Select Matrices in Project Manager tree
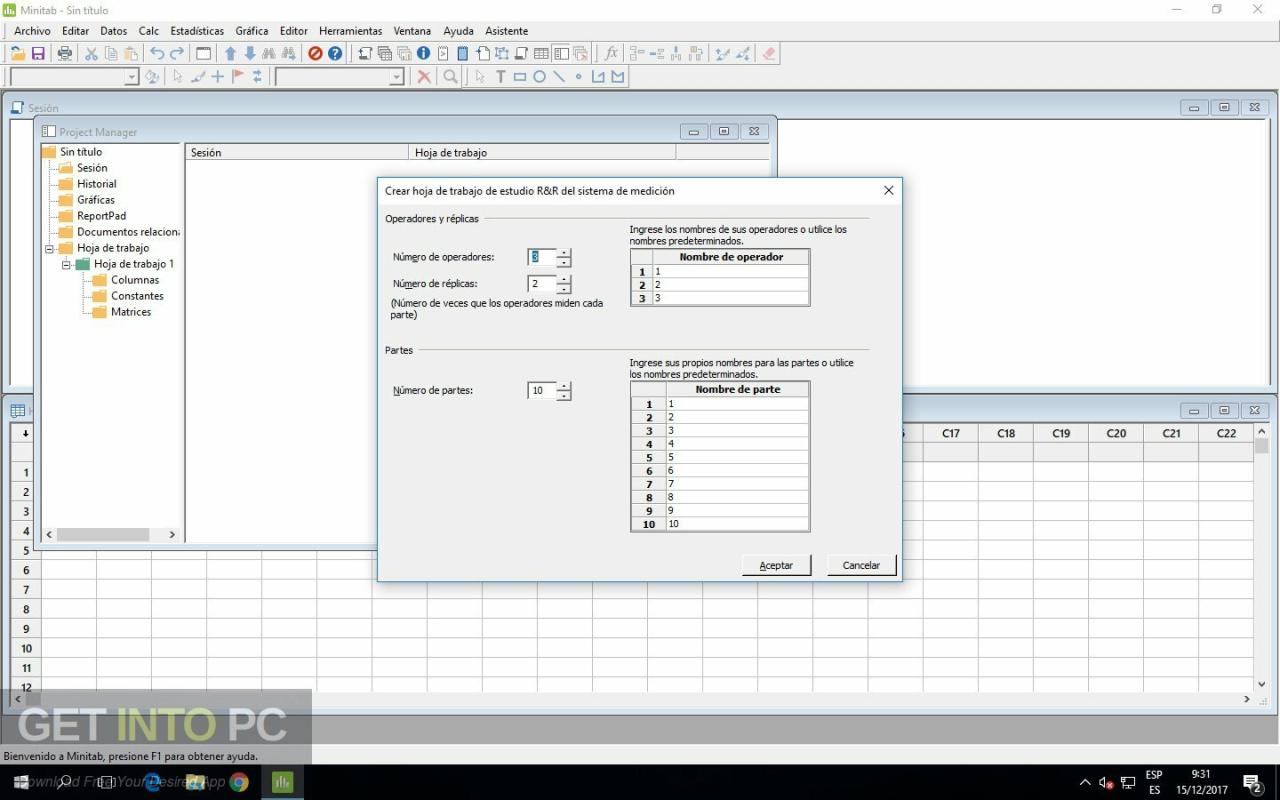The width and height of the screenshot is (1280, 800). [131, 312]
